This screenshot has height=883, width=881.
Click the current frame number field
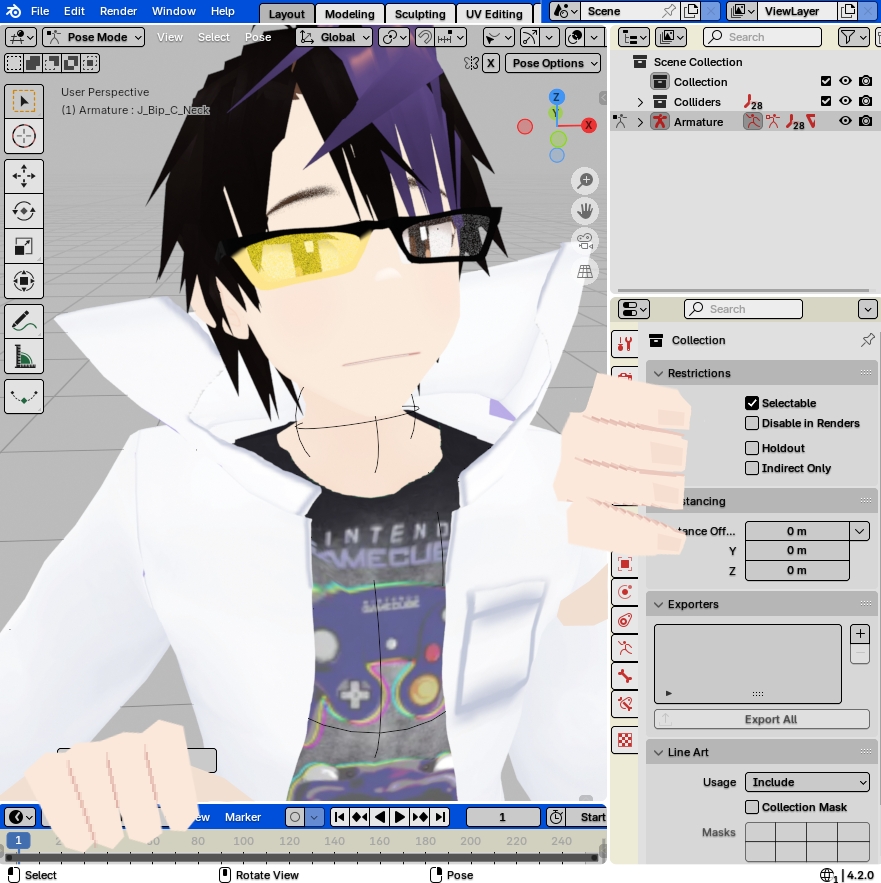pyautogui.click(x=503, y=817)
